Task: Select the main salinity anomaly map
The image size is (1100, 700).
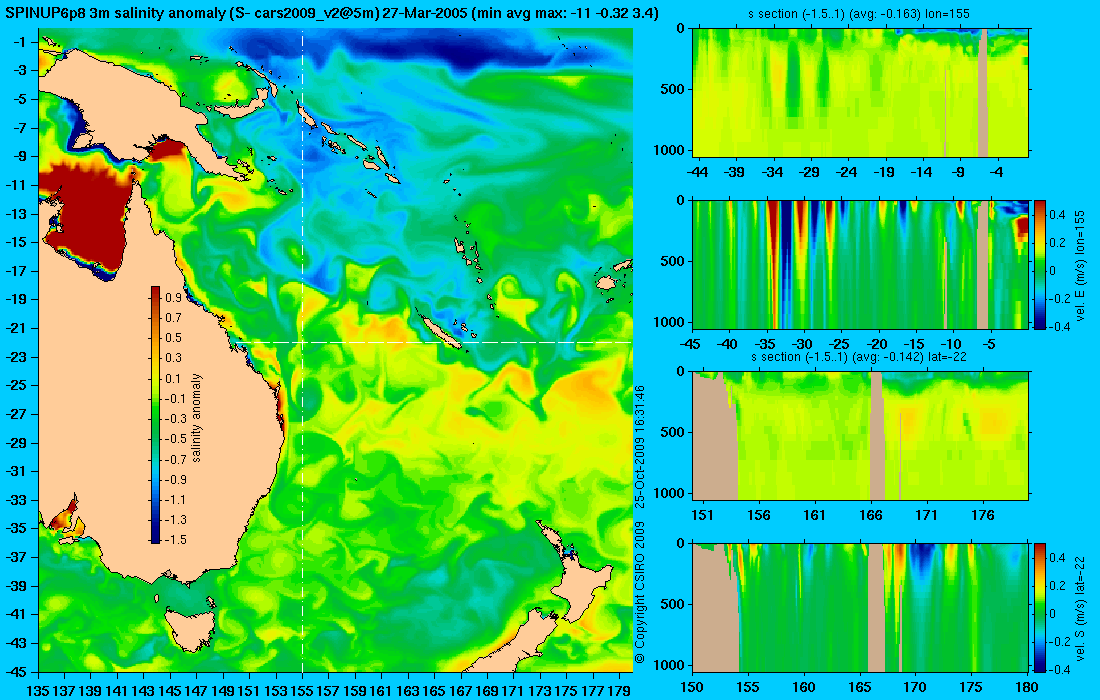Action: [335, 350]
